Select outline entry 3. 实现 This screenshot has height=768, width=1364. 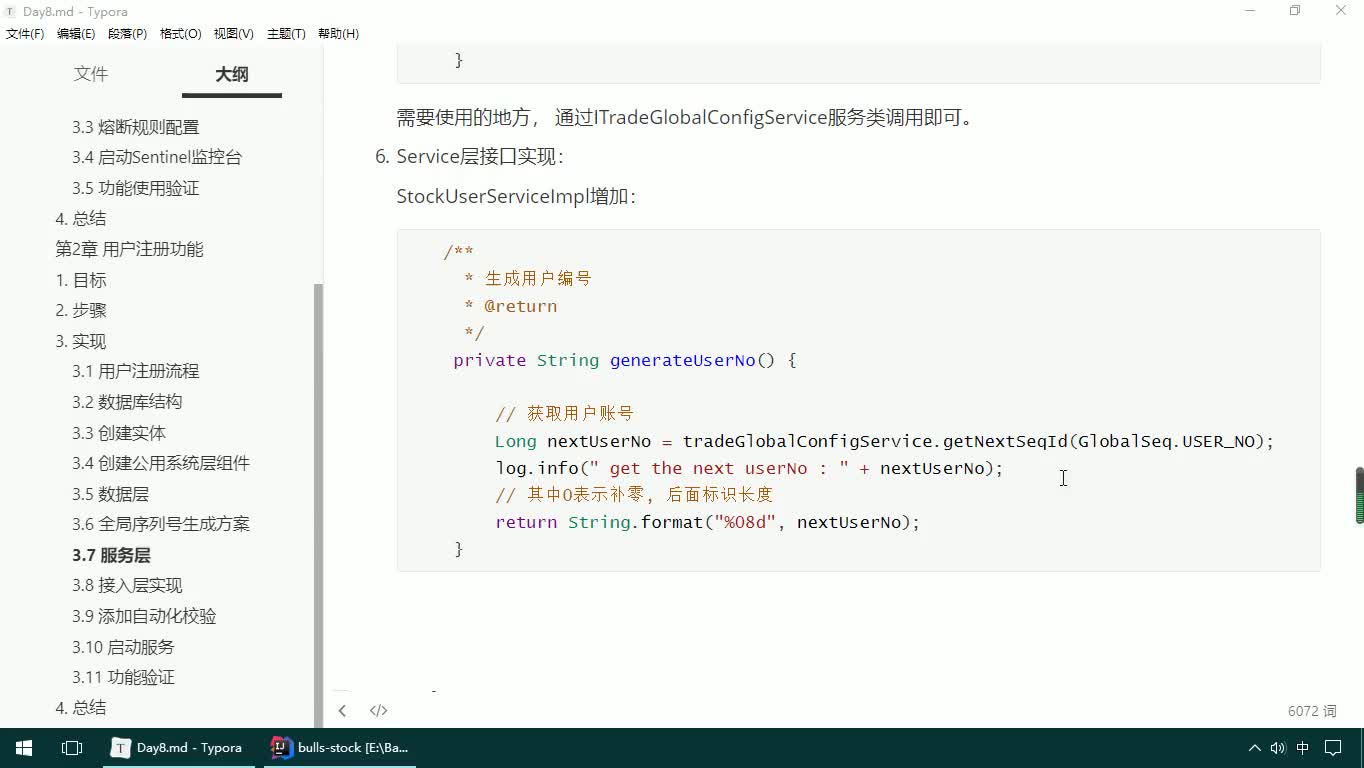pyautogui.click(x=81, y=341)
